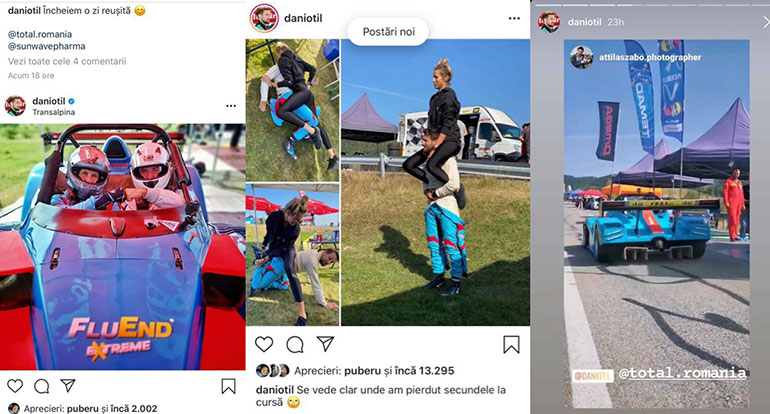Screen dimensions: 770x414
Task: Open the @sunwavepharma mention link
Action: [x=47, y=46]
